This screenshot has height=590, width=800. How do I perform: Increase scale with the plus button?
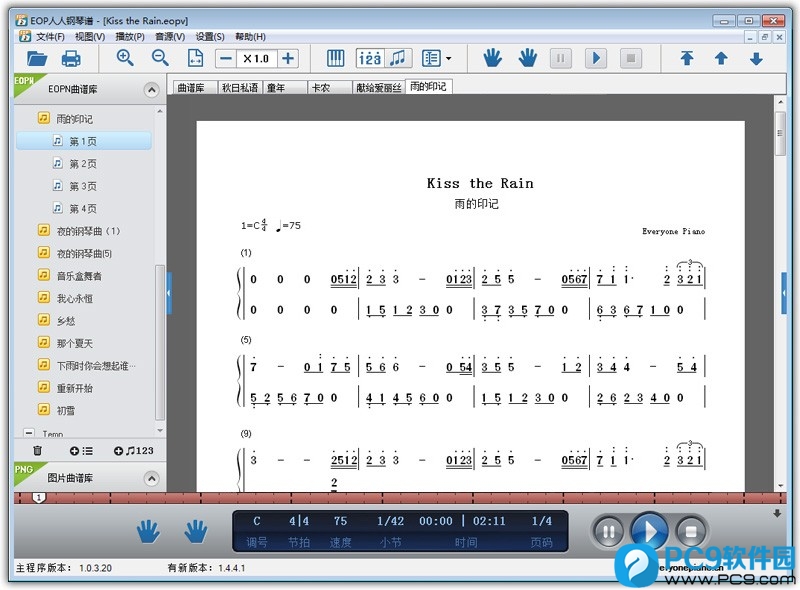click(x=288, y=58)
